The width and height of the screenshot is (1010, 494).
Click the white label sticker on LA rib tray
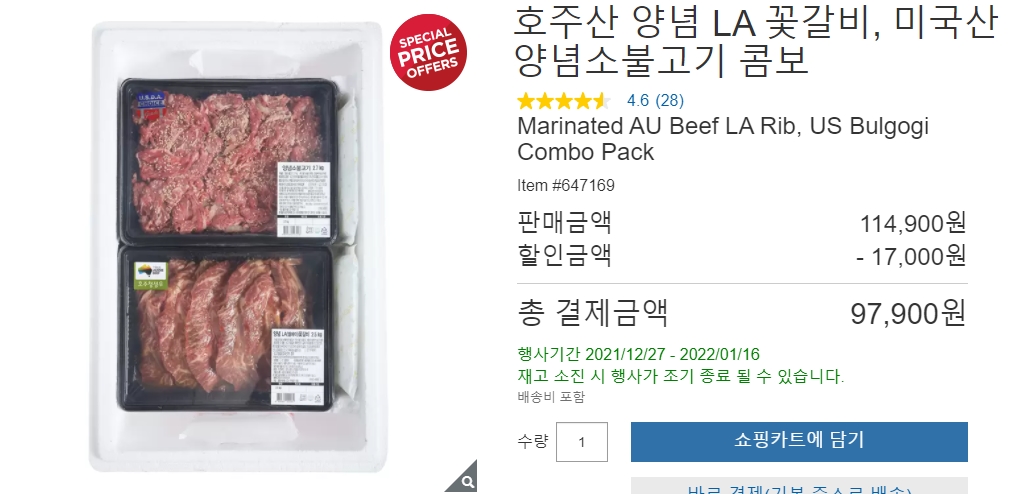click(297, 366)
